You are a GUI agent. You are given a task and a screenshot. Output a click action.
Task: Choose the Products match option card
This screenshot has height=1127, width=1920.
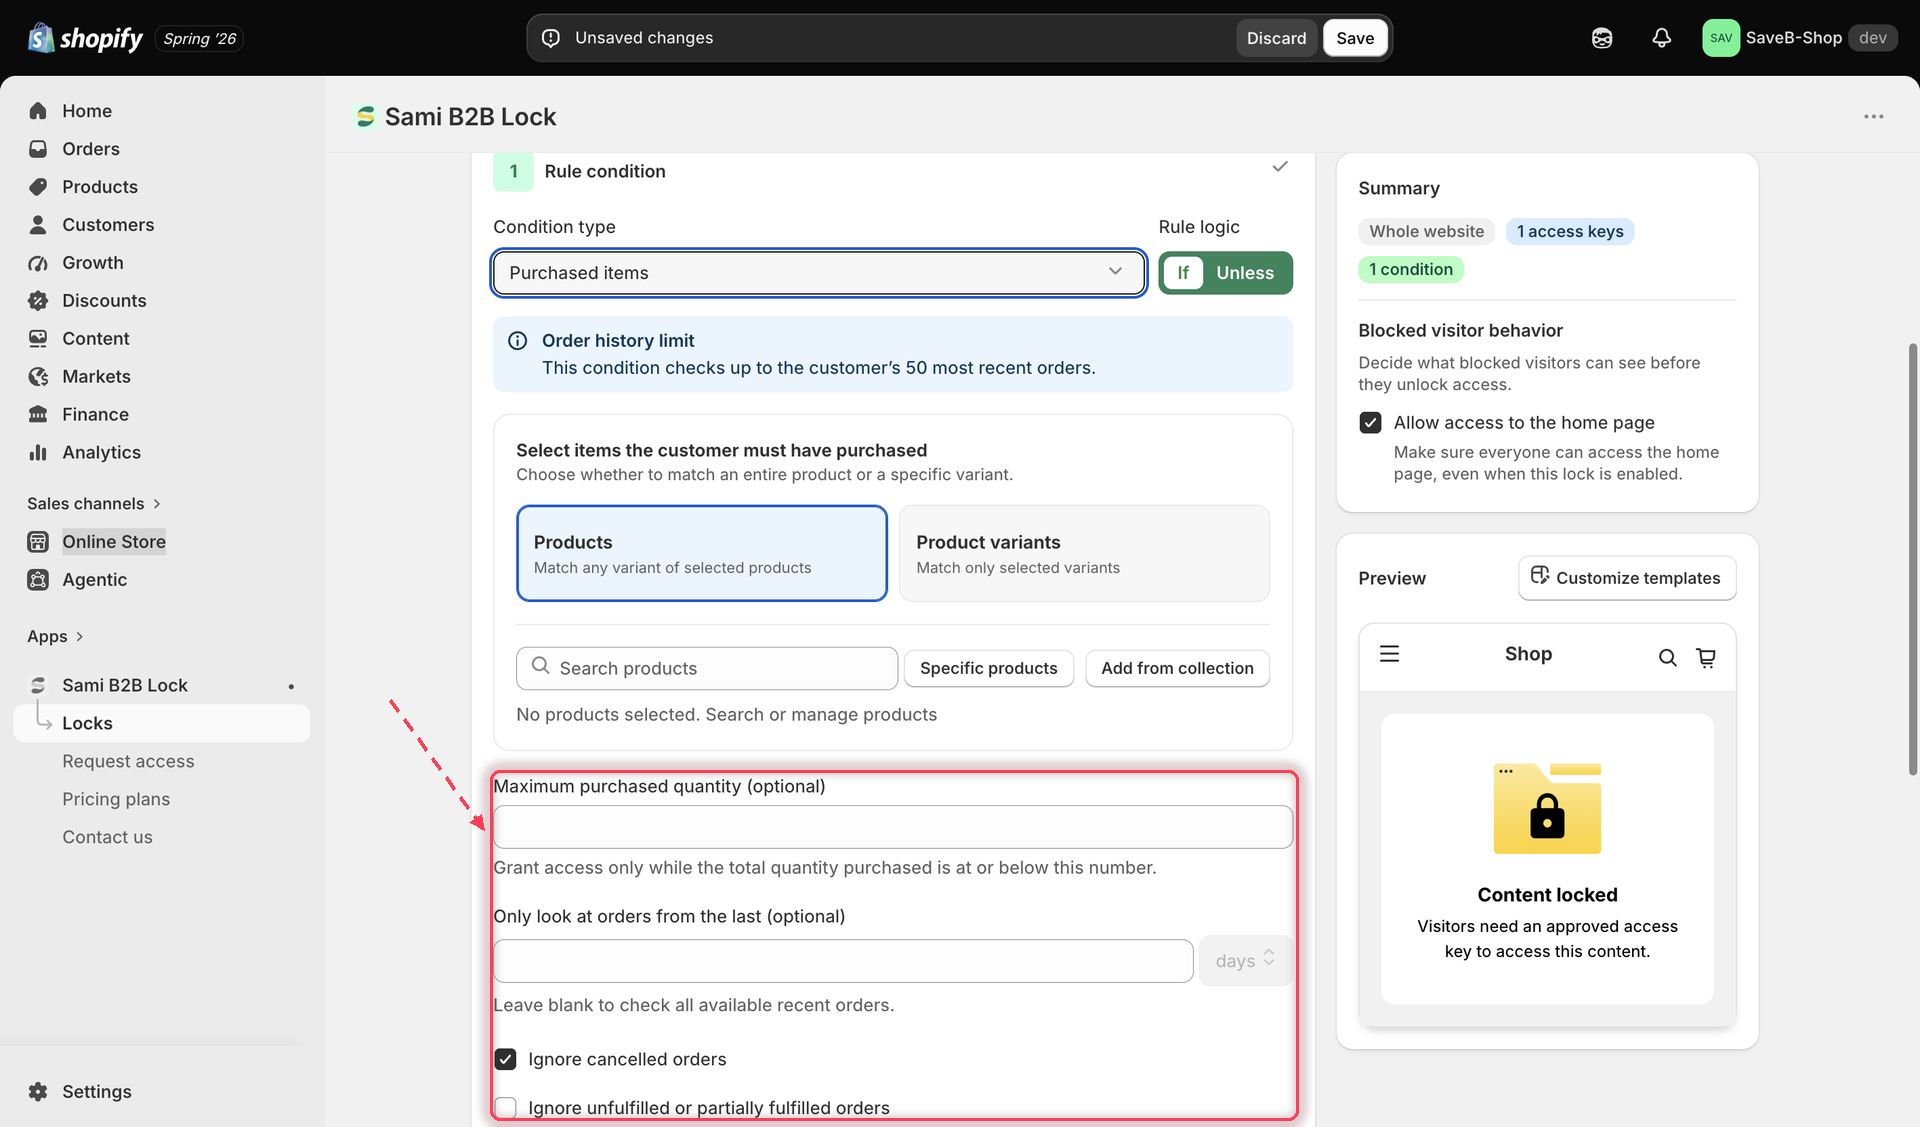click(702, 553)
